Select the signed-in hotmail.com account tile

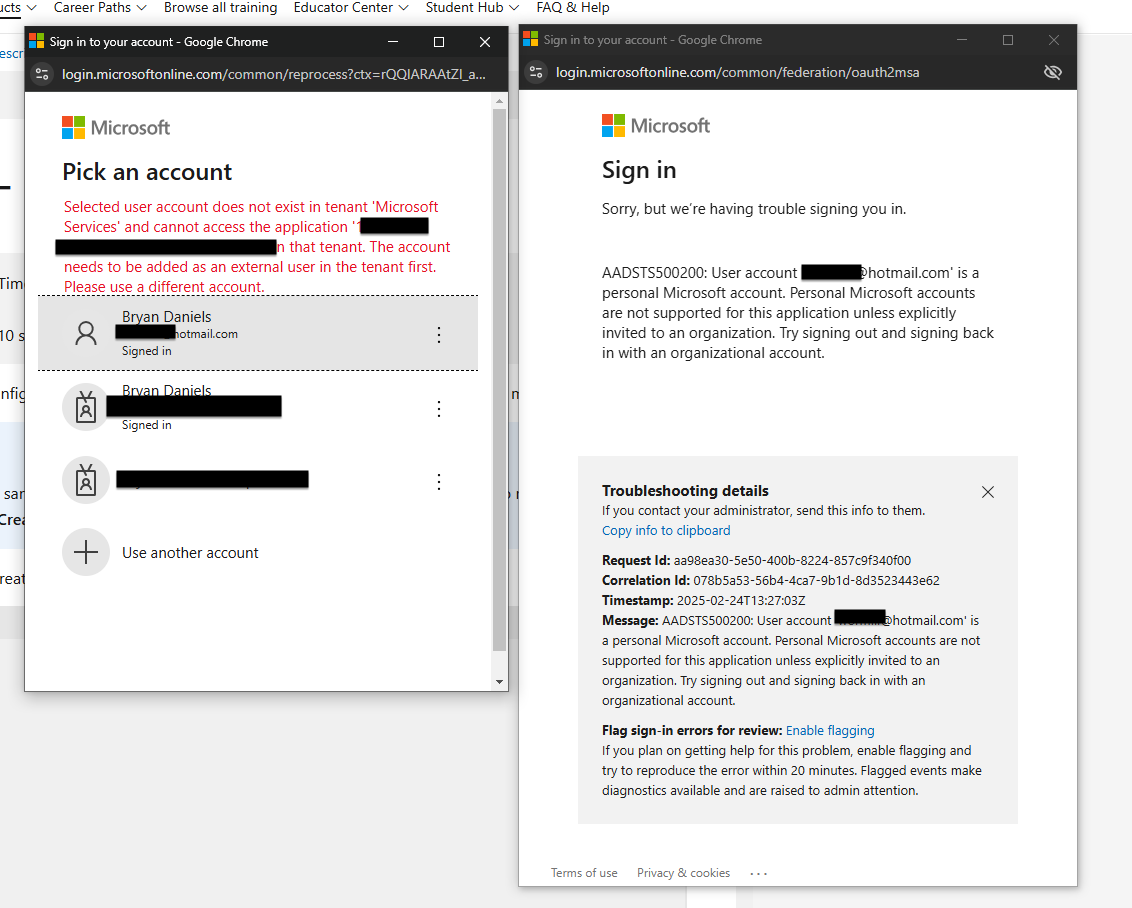258,333
